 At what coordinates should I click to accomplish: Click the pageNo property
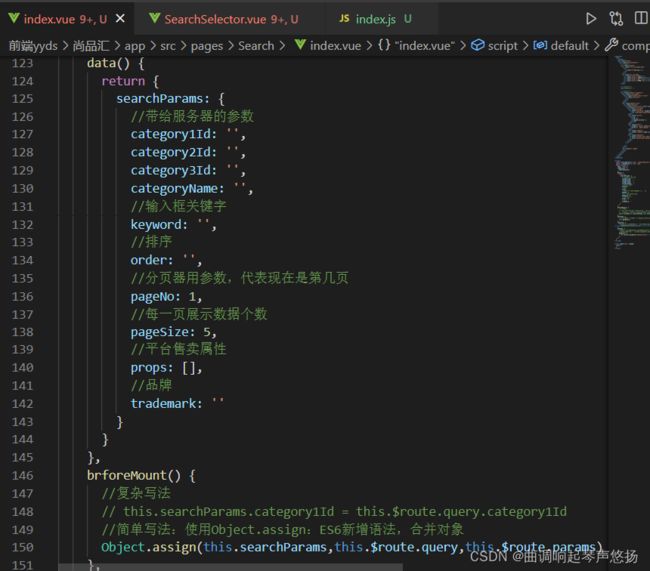(x=152, y=296)
